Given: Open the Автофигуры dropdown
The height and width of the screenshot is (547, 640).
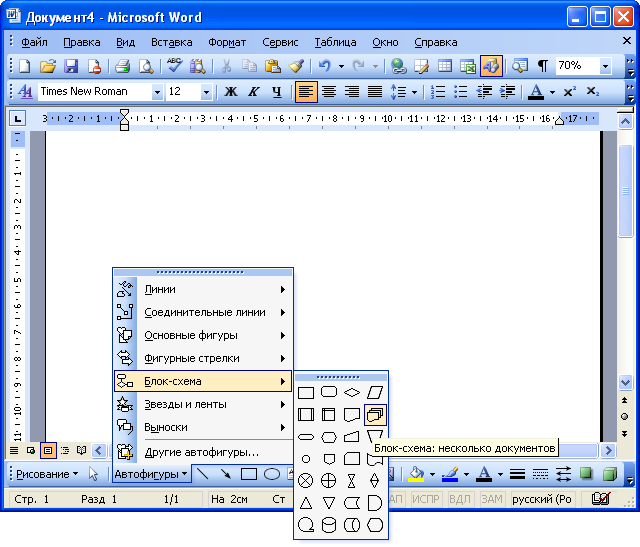Looking at the screenshot, I should (151, 474).
